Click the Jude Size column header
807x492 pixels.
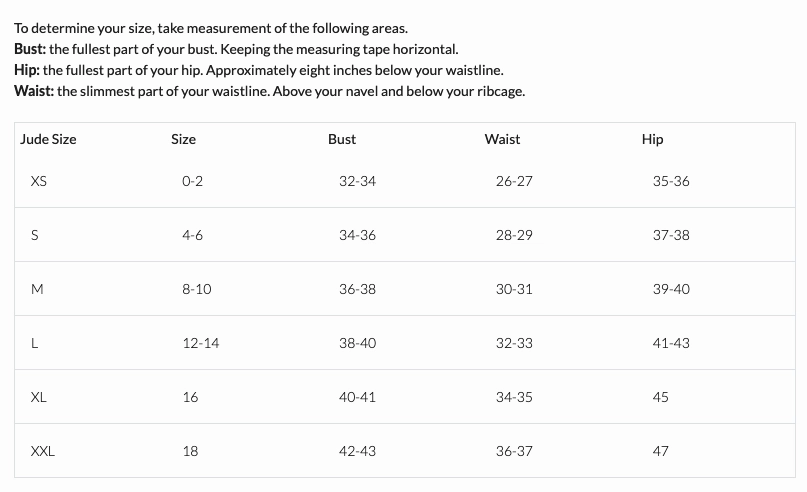pos(48,139)
